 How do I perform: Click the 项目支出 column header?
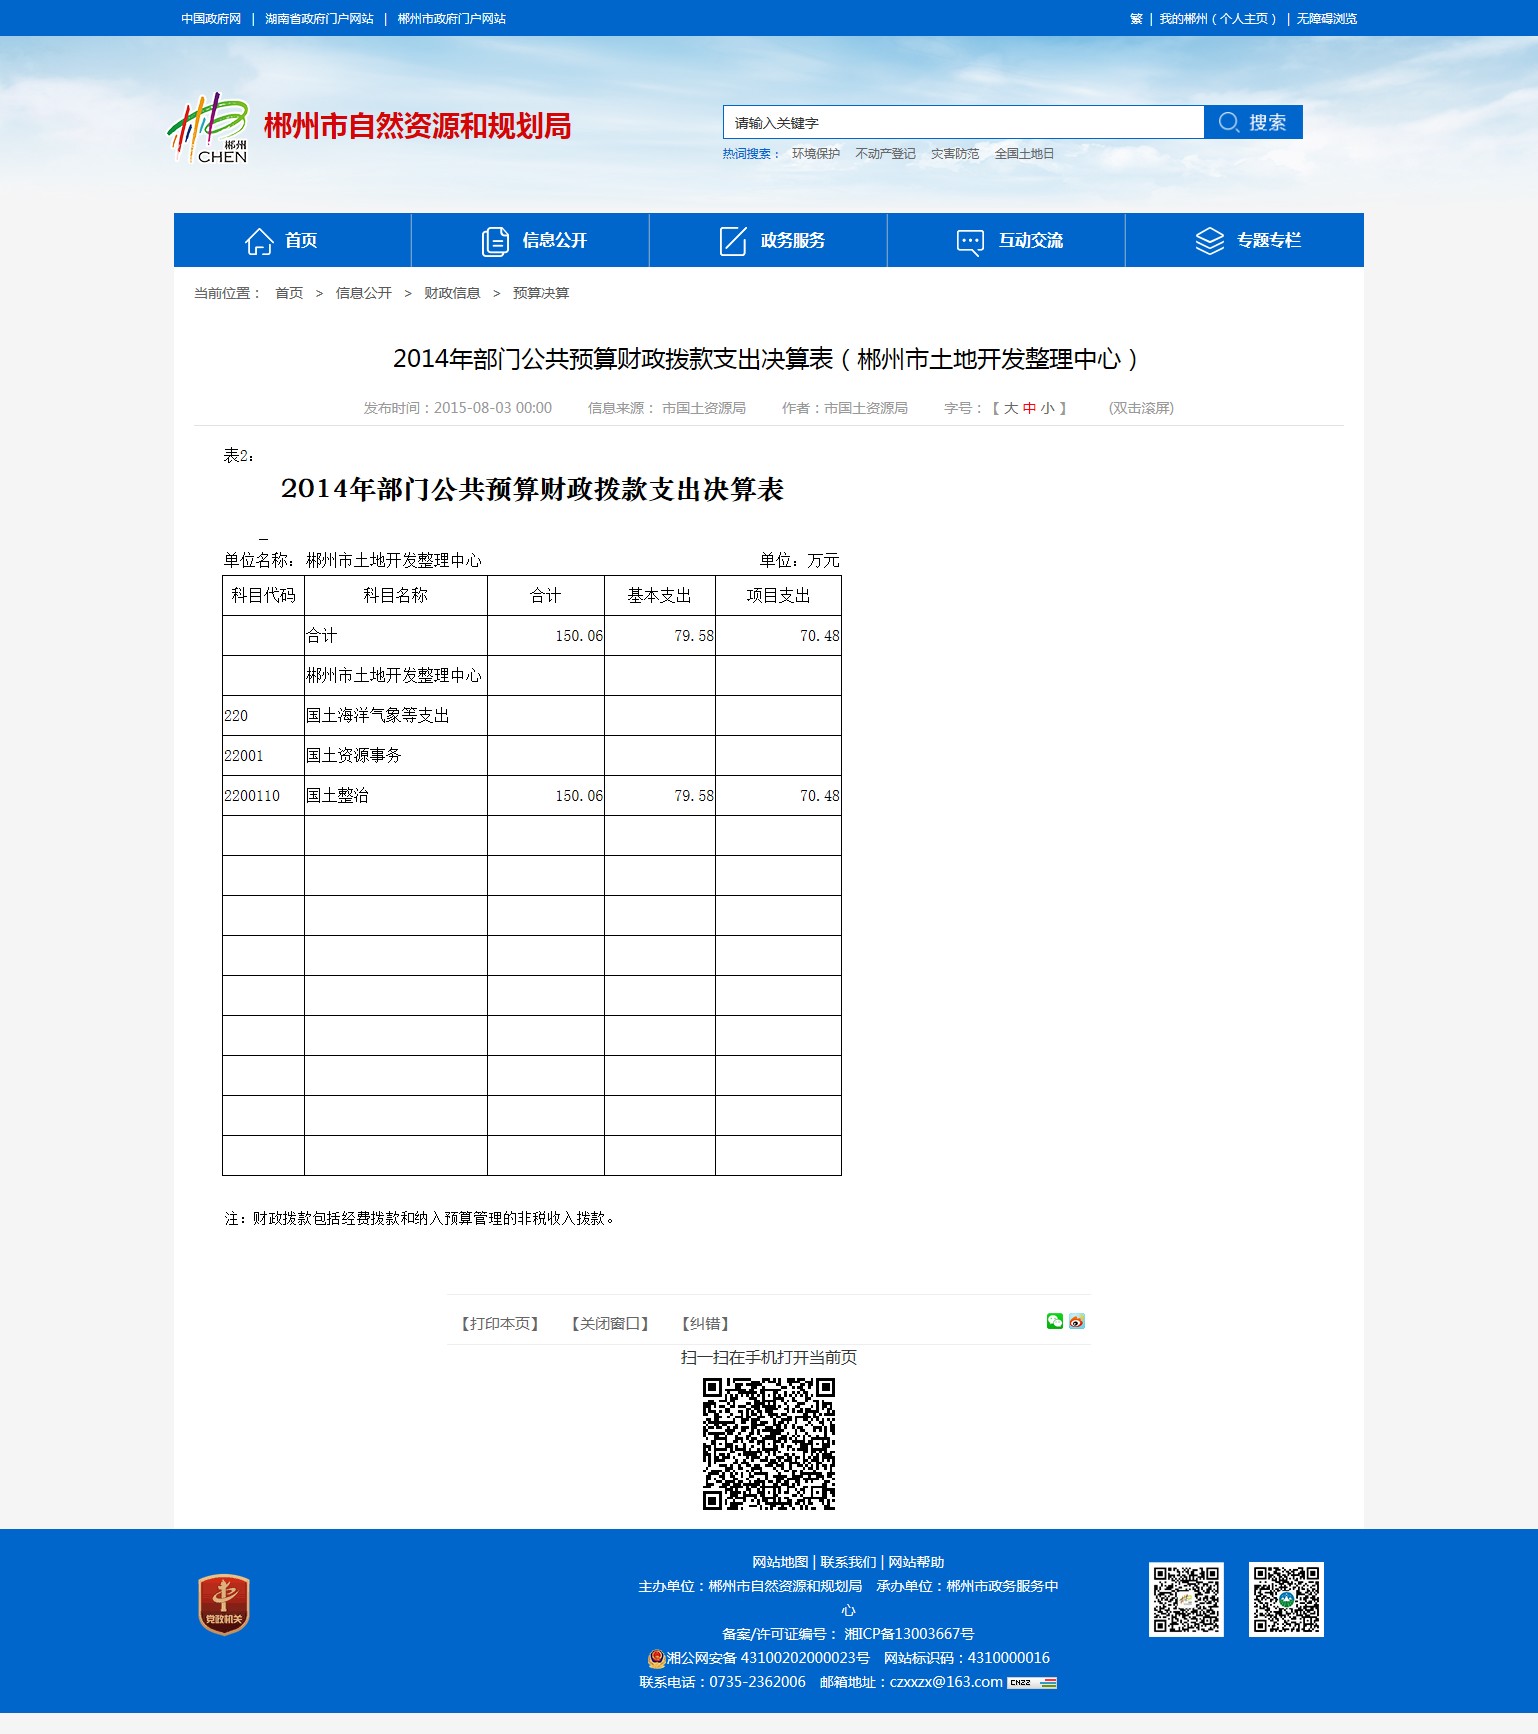tap(779, 596)
